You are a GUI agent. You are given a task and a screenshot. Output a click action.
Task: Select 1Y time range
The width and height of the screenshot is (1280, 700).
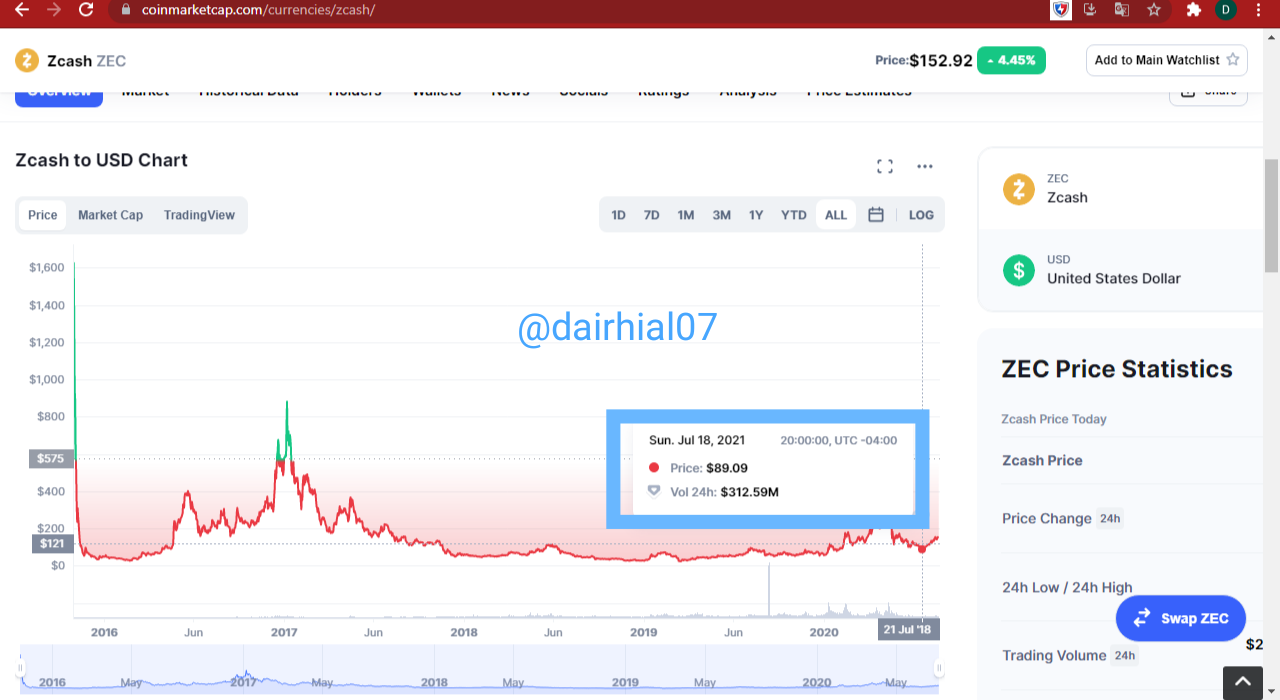pyautogui.click(x=756, y=215)
